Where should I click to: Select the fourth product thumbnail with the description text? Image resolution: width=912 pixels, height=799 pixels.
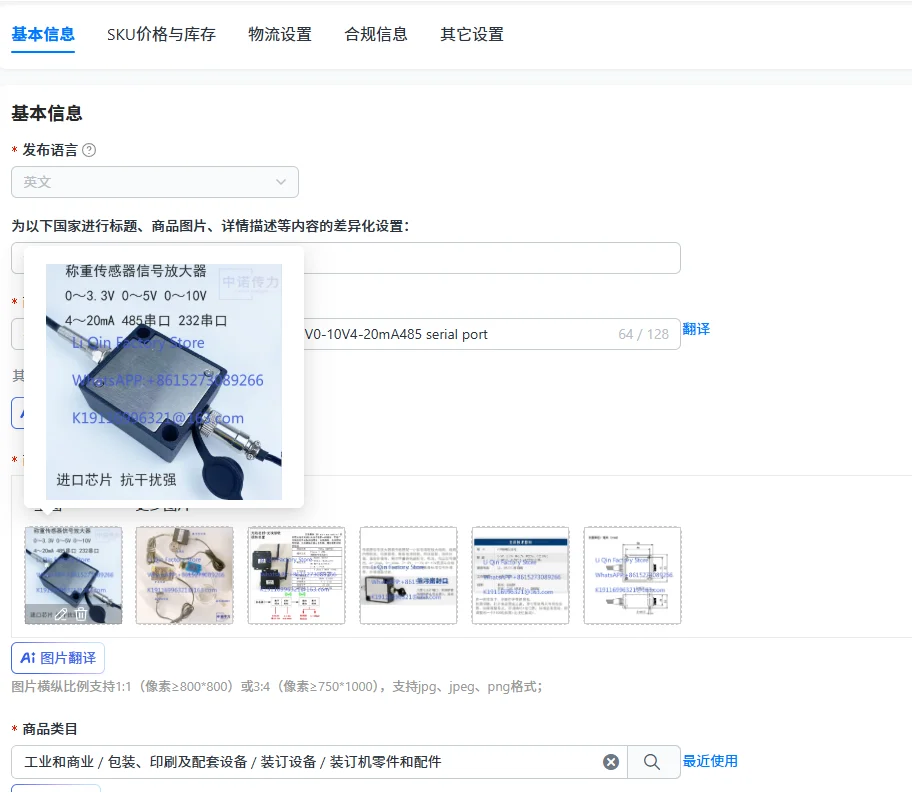(x=408, y=575)
